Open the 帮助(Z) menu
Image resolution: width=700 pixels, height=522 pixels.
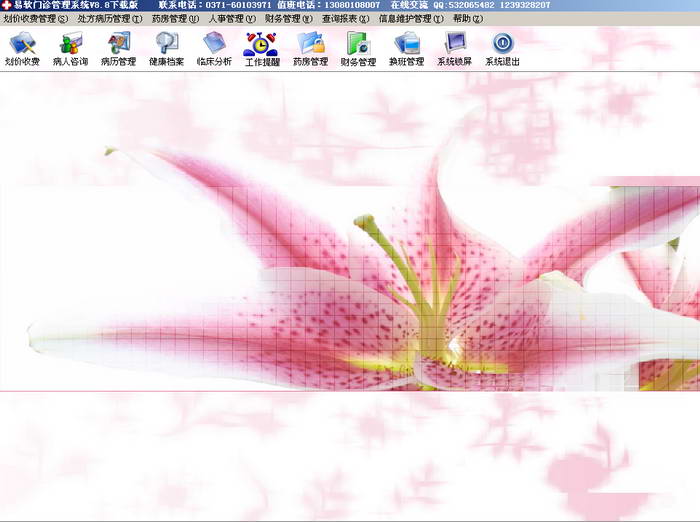point(467,18)
